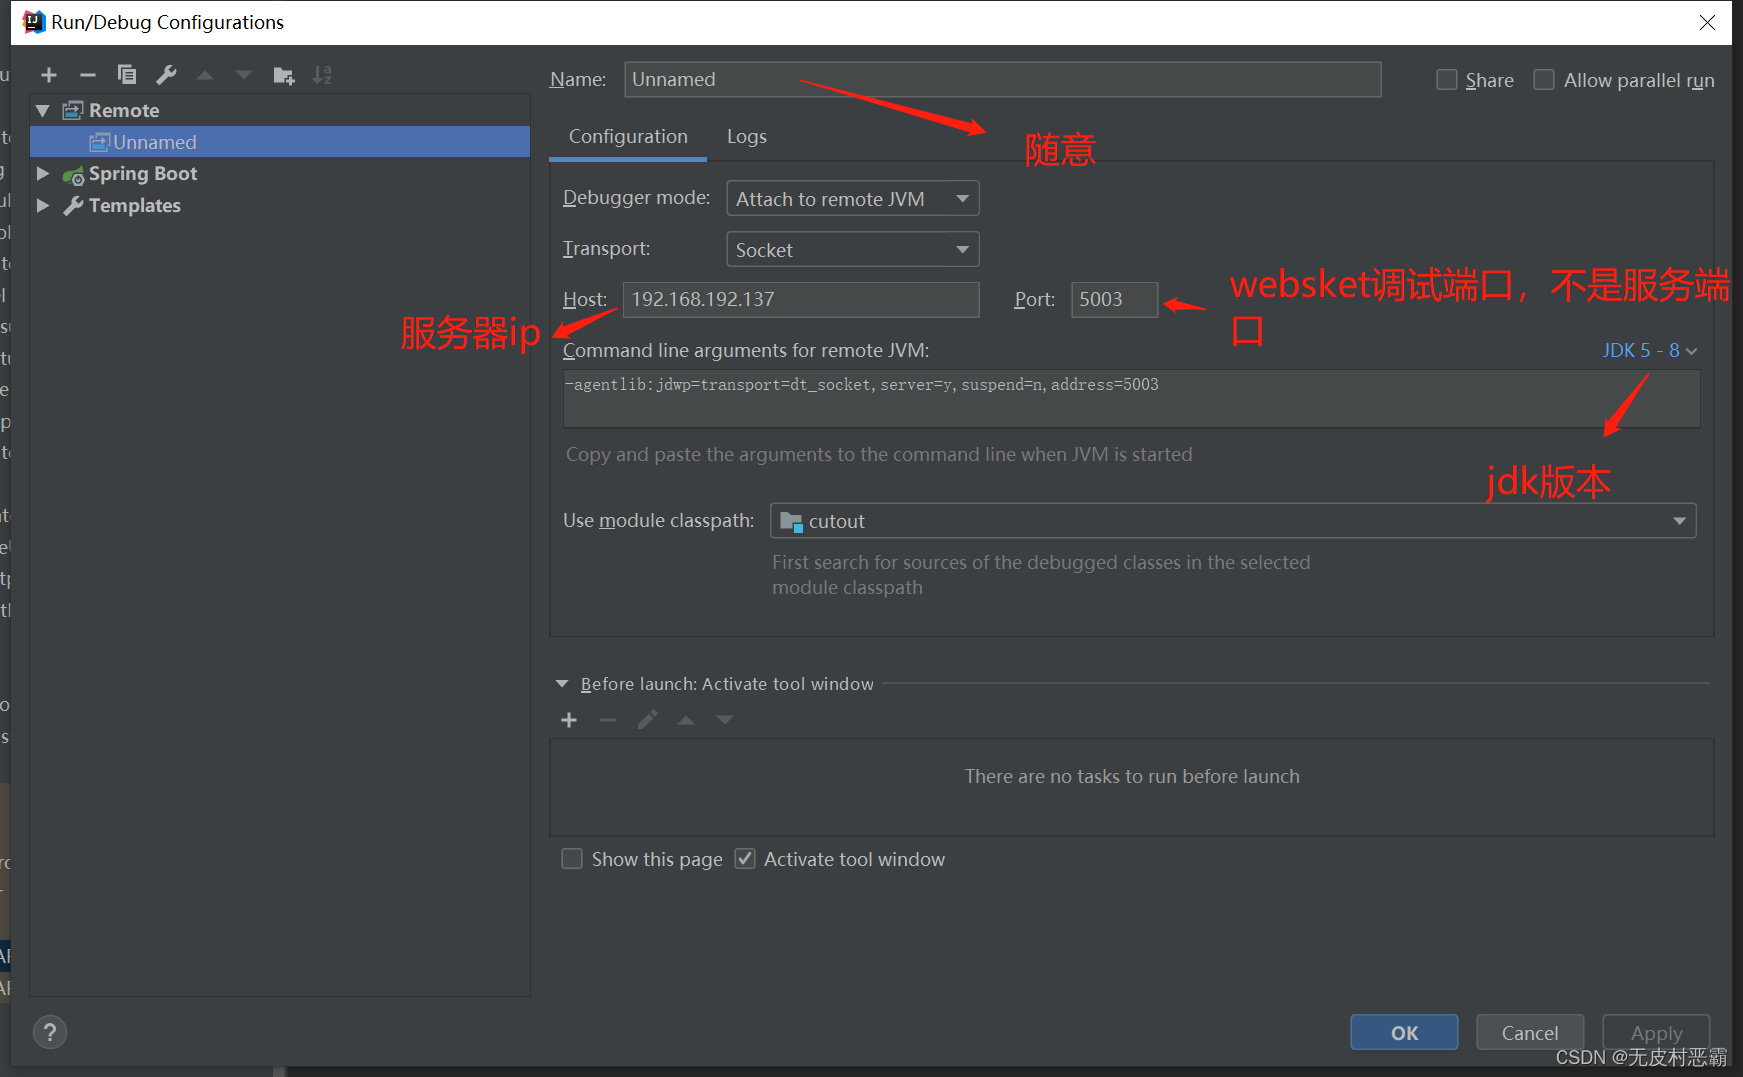Image resolution: width=1743 pixels, height=1077 pixels.
Task: Enable the Share checkbox
Action: coord(1447,80)
